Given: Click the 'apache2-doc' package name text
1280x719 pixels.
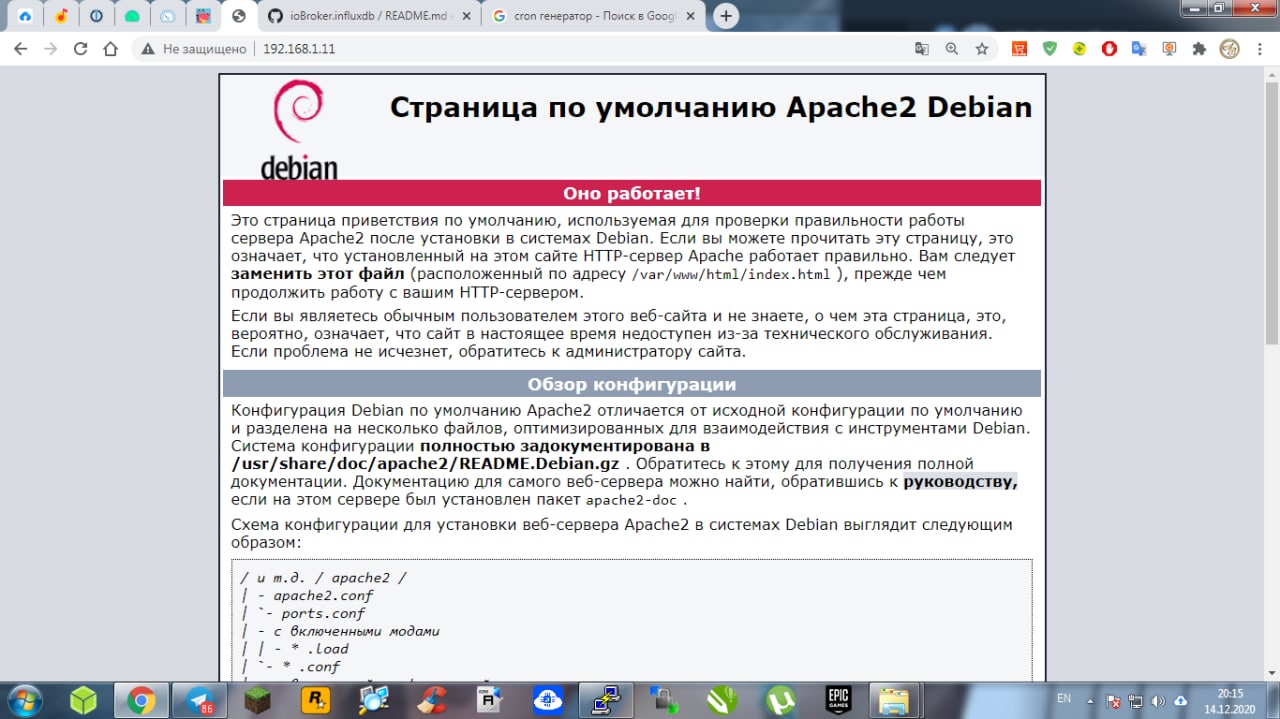Looking at the screenshot, I should [632, 500].
